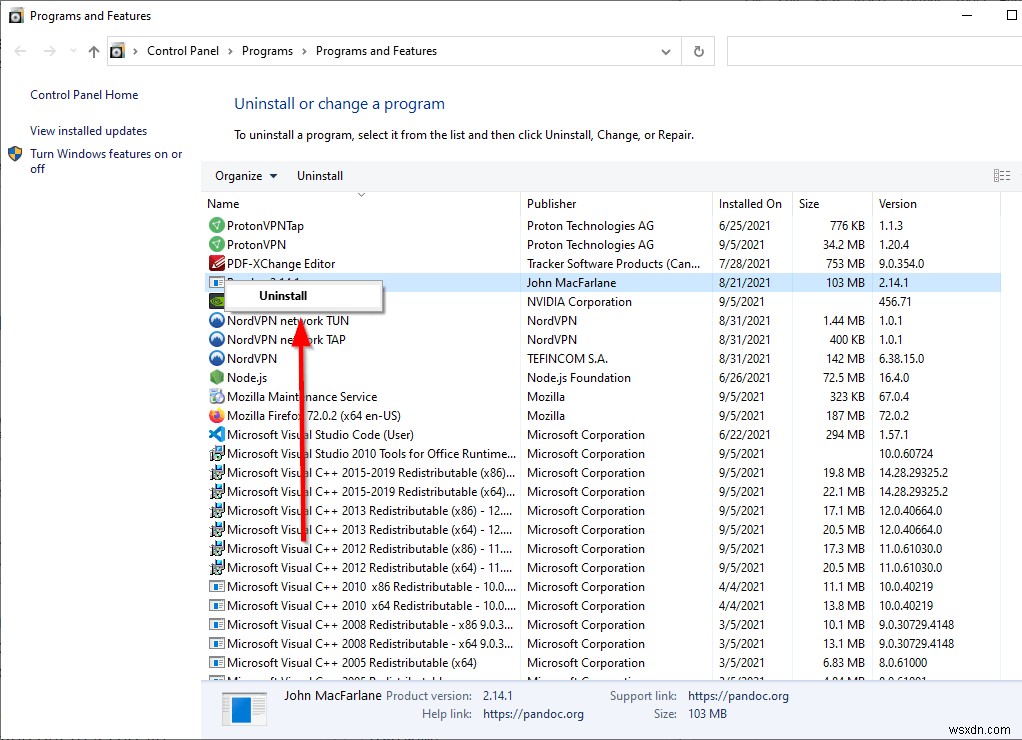This screenshot has width=1022, height=740.
Task: Click the address bar refresh icon
Action: (698, 50)
